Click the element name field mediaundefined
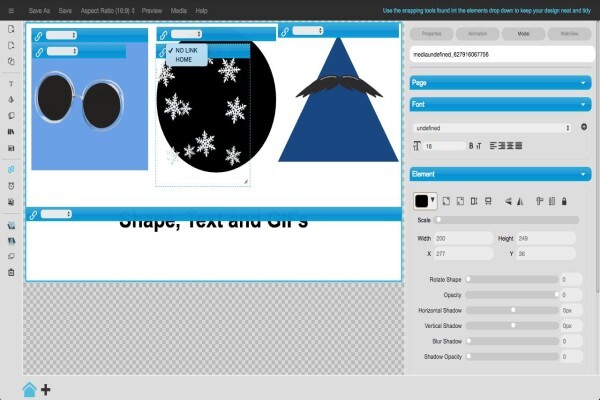Screen dimensions: 600x400 coord(502,55)
